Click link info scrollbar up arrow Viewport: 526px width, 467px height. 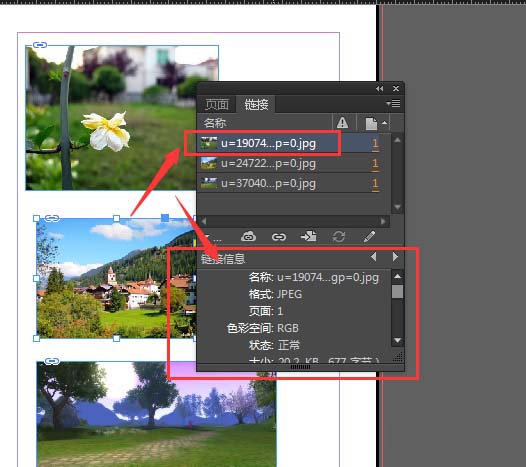[398, 276]
